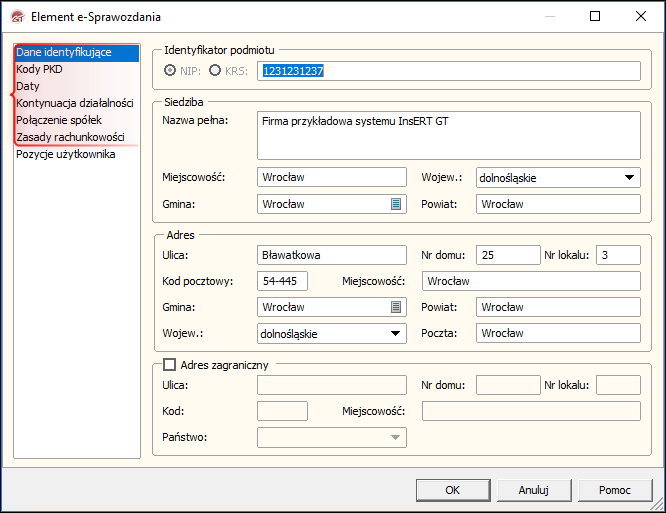666x513 pixels.
Task: Maximize the Element e-Sprawozdania window
Action: click(595, 16)
